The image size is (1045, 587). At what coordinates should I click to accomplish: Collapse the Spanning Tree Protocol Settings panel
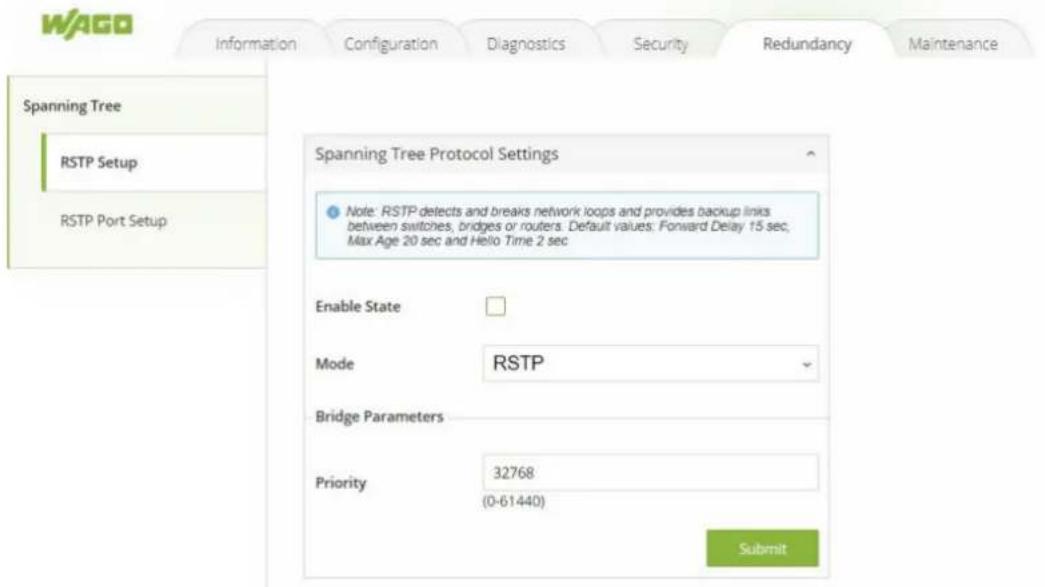pyautogui.click(x=810, y=154)
